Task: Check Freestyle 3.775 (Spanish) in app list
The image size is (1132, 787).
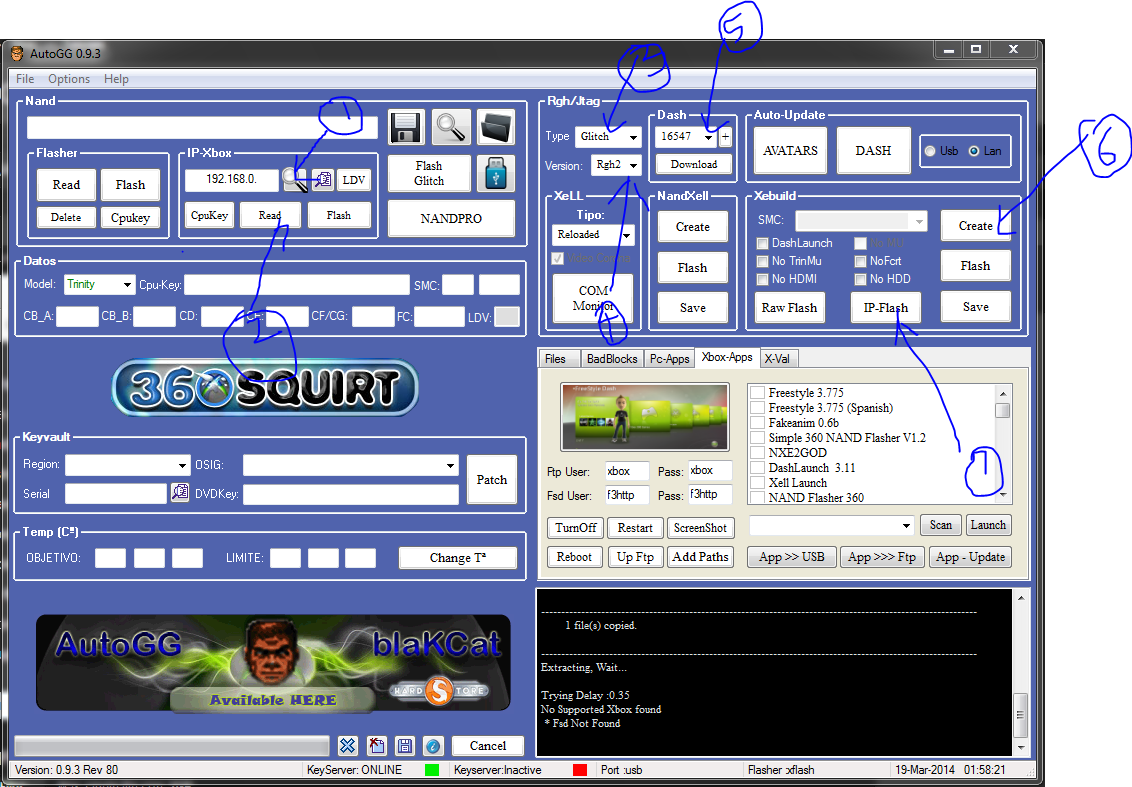Action: (758, 408)
